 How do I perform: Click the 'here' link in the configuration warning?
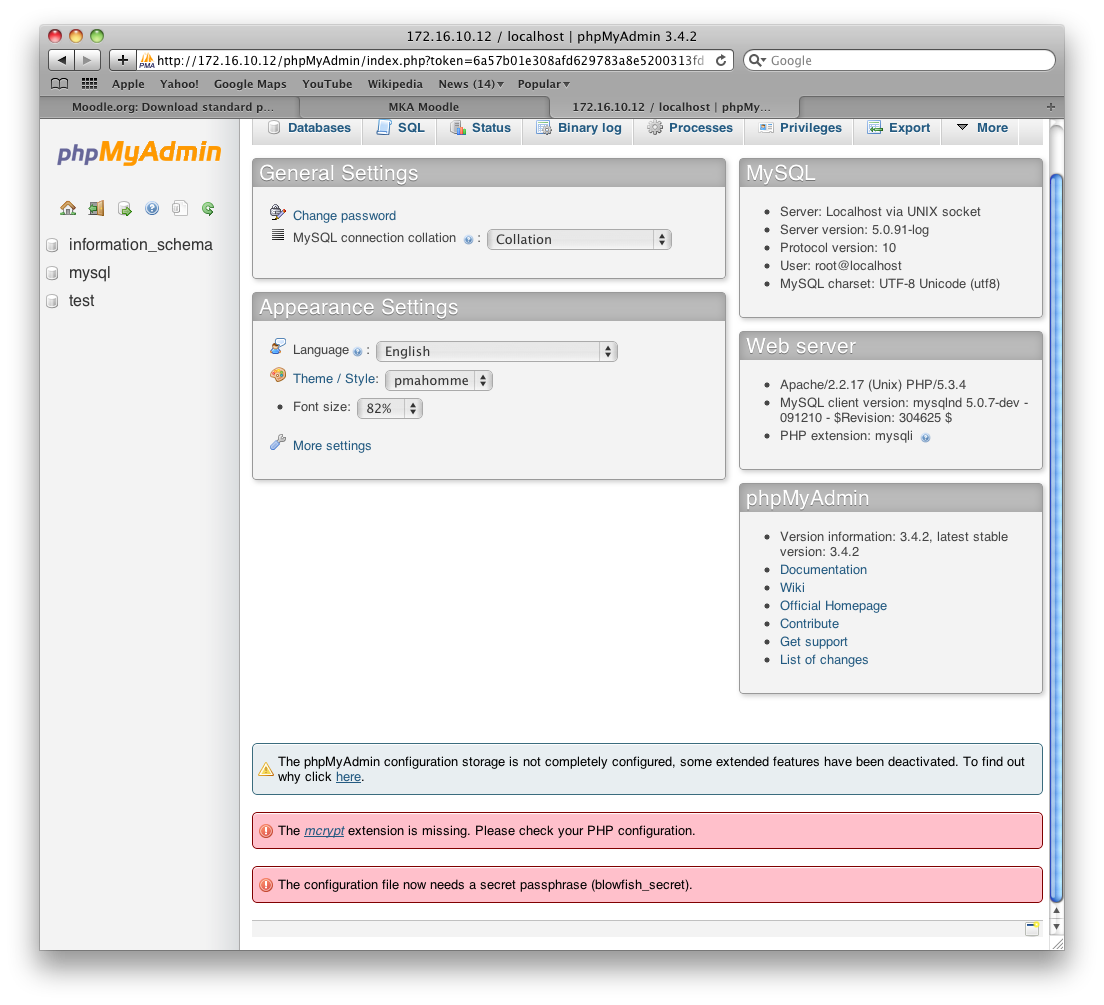[x=349, y=778]
